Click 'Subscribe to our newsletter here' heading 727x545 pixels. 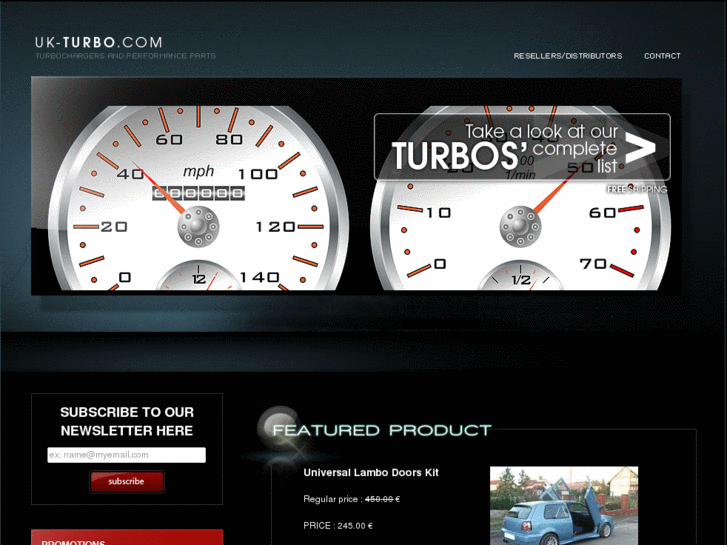(x=127, y=421)
